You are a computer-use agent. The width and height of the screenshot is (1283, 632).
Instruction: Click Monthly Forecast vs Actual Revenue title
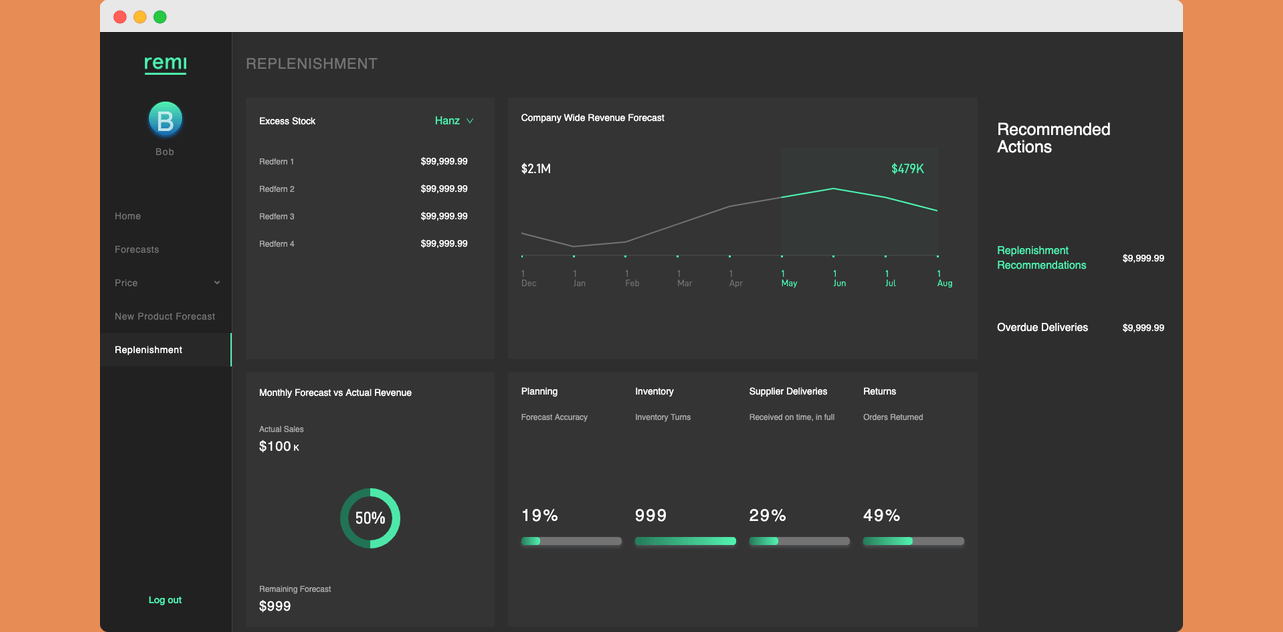tap(335, 393)
